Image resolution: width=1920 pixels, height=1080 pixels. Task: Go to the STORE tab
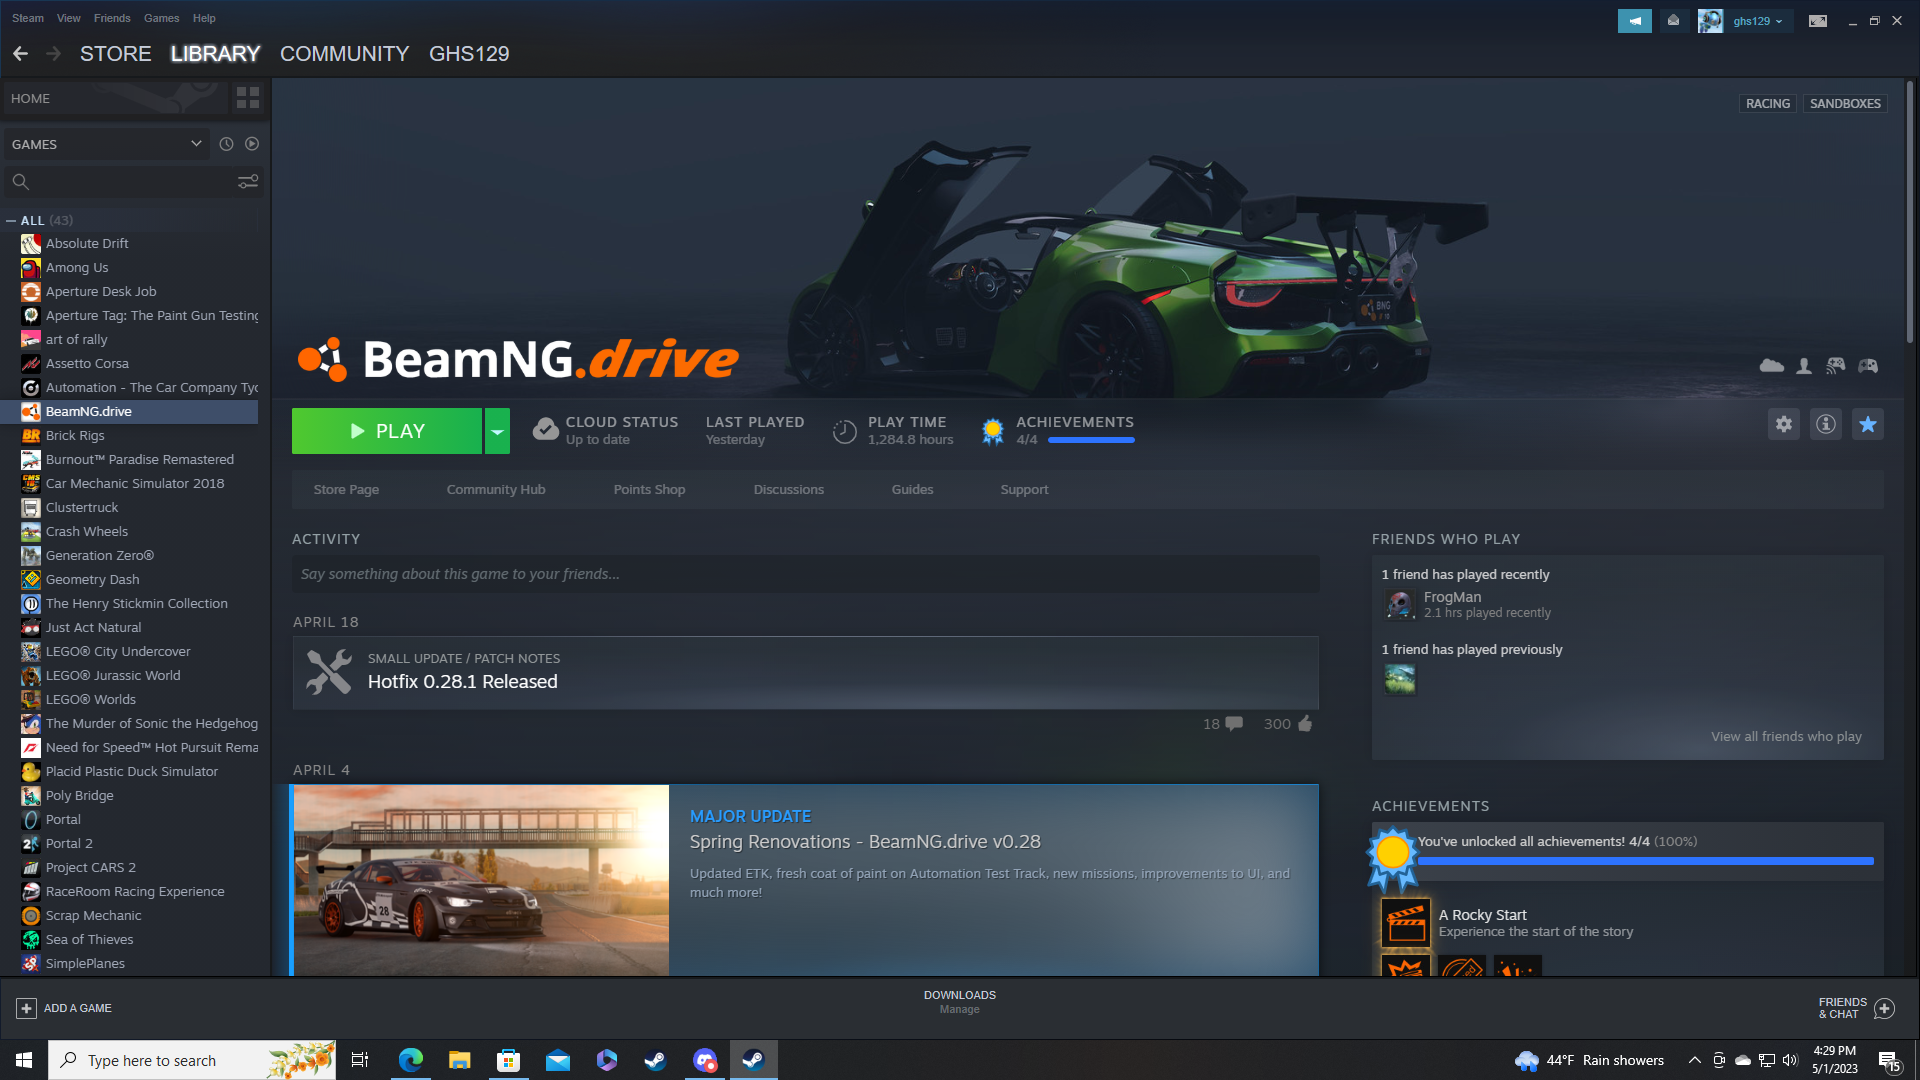tap(116, 54)
